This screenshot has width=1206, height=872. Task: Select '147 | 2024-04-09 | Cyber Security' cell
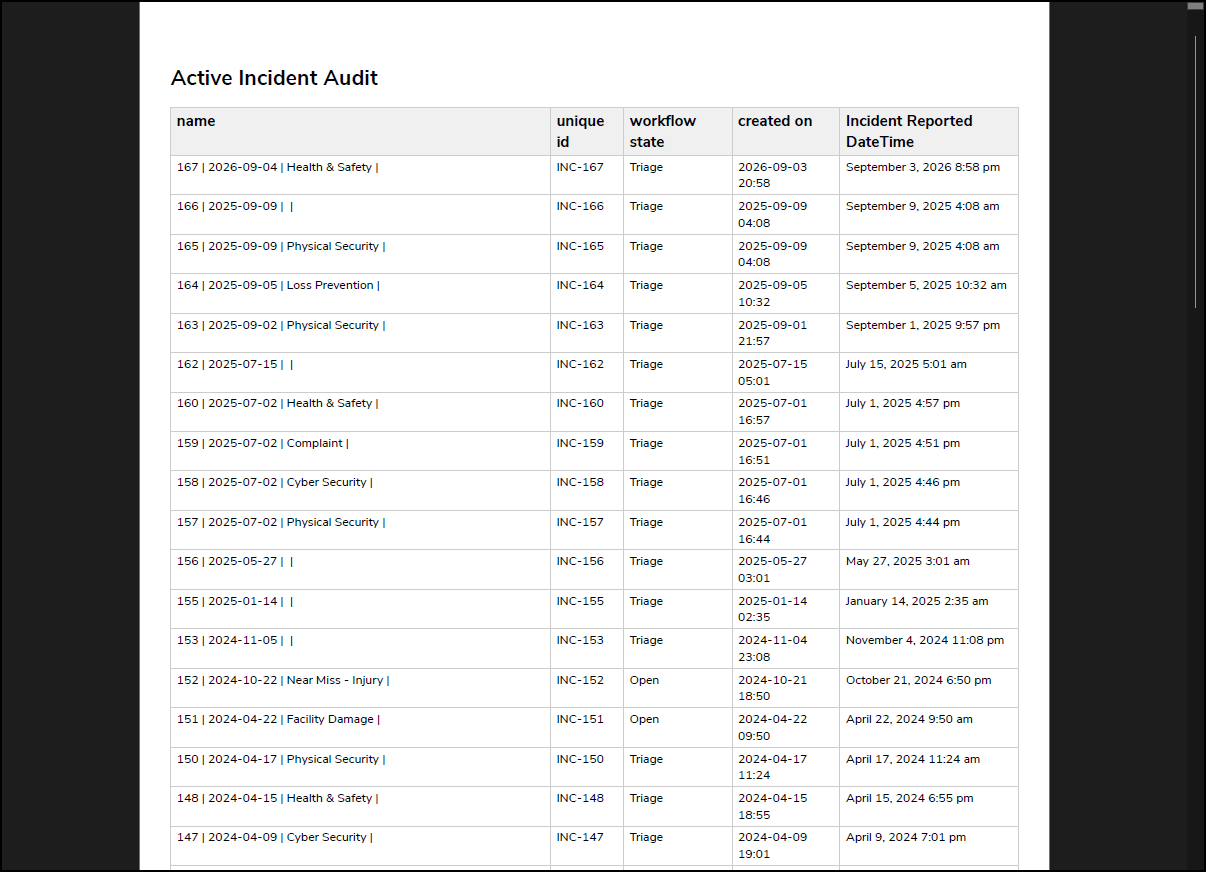point(360,846)
